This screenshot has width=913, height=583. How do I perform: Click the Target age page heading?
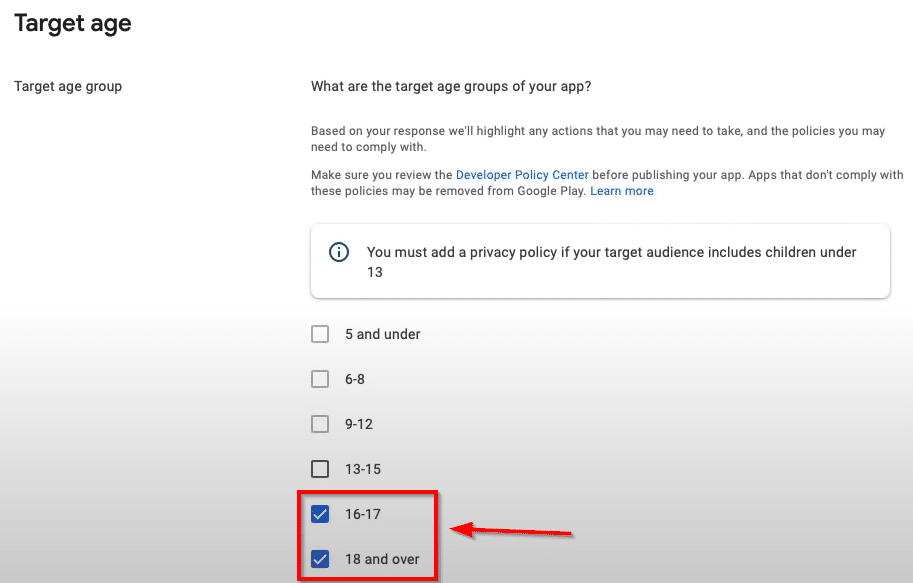73,24
